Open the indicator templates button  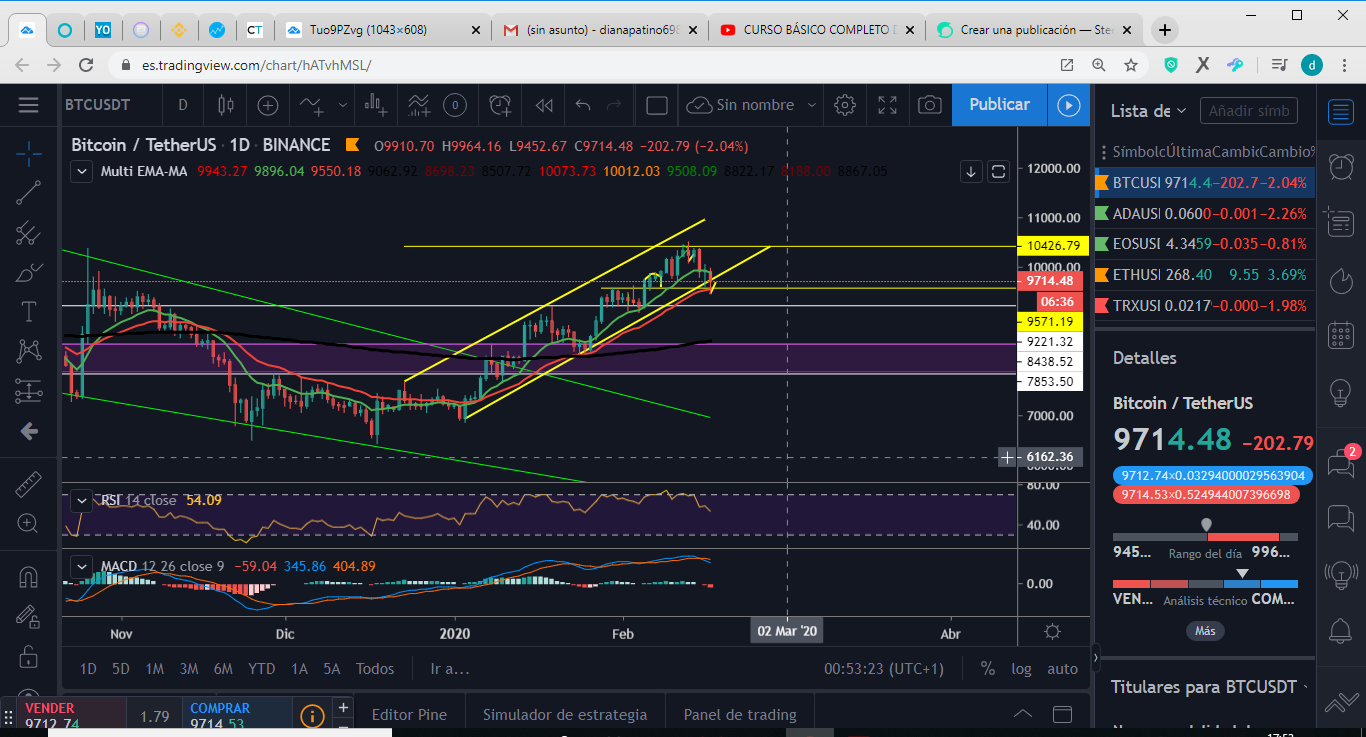pos(418,105)
